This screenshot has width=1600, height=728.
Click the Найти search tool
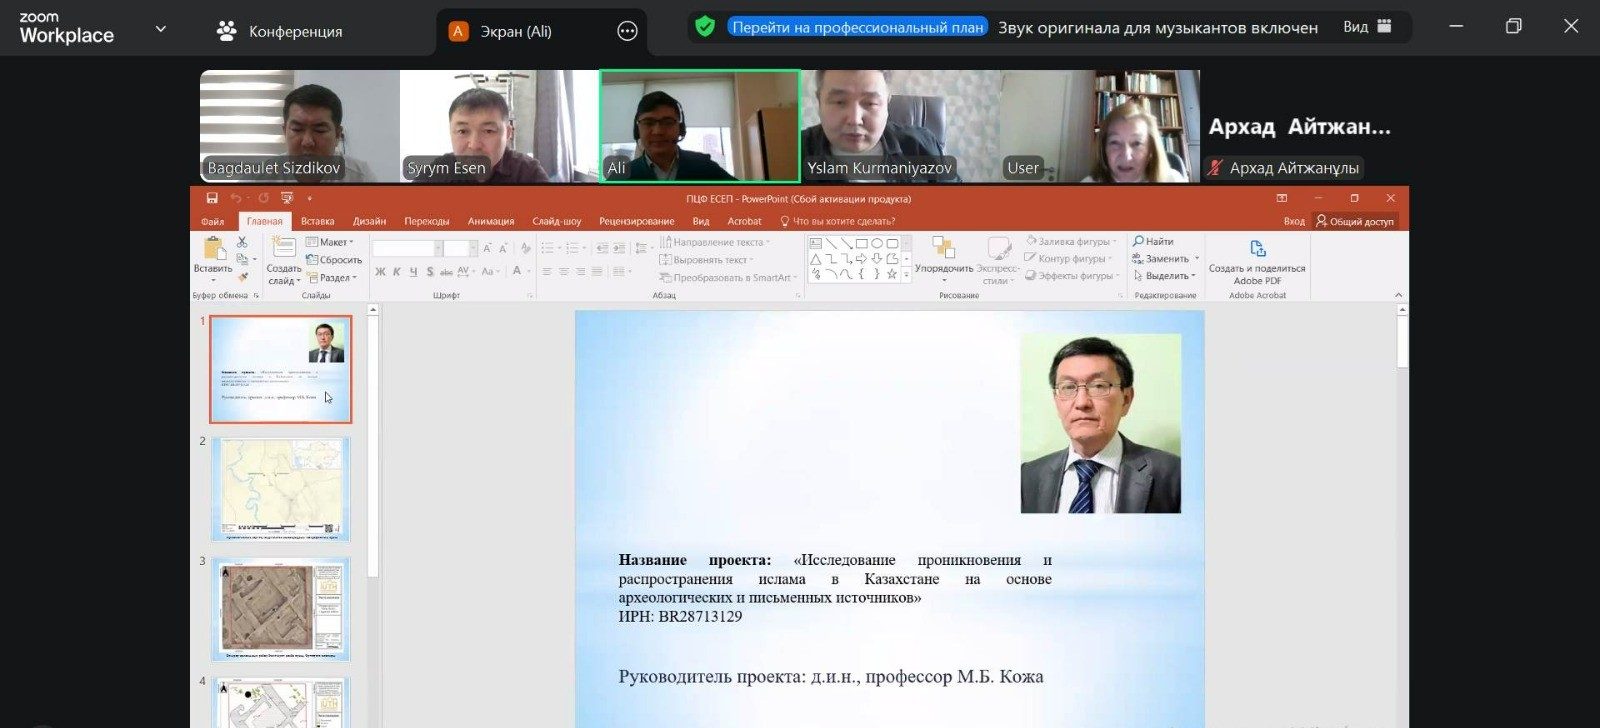(1153, 241)
